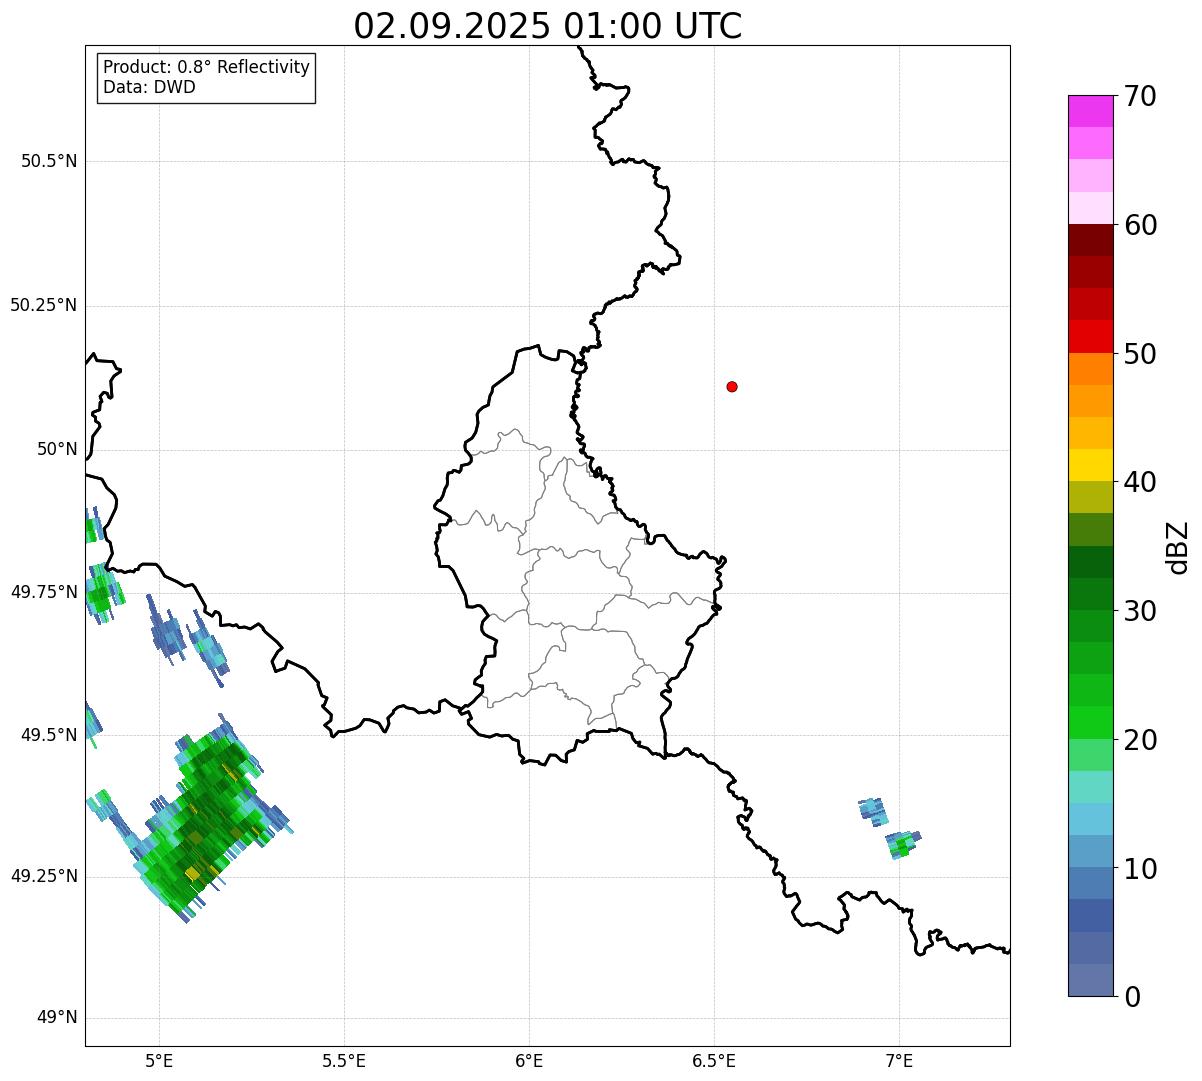Click the 49.75°N latitude tick label
Image resolution: width=1202 pixels, height=1081 pixels.
pyautogui.click(x=43, y=592)
